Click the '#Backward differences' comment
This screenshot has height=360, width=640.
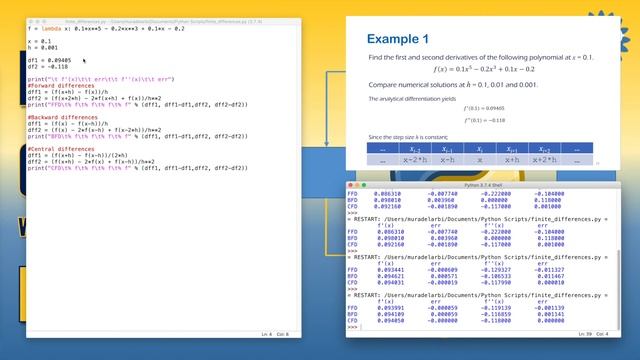[x=62, y=117]
